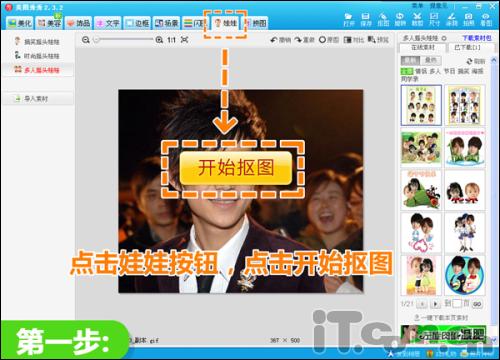Select 多人摇头娃娃 in the left sidebar
500x360 pixels.
(37, 70)
